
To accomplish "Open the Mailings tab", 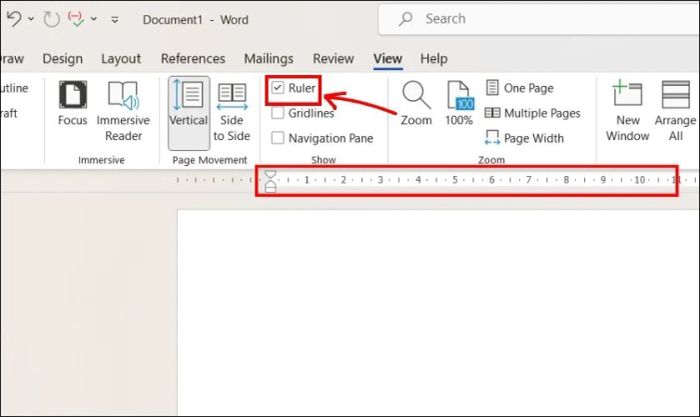I will [x=268, y=58].
